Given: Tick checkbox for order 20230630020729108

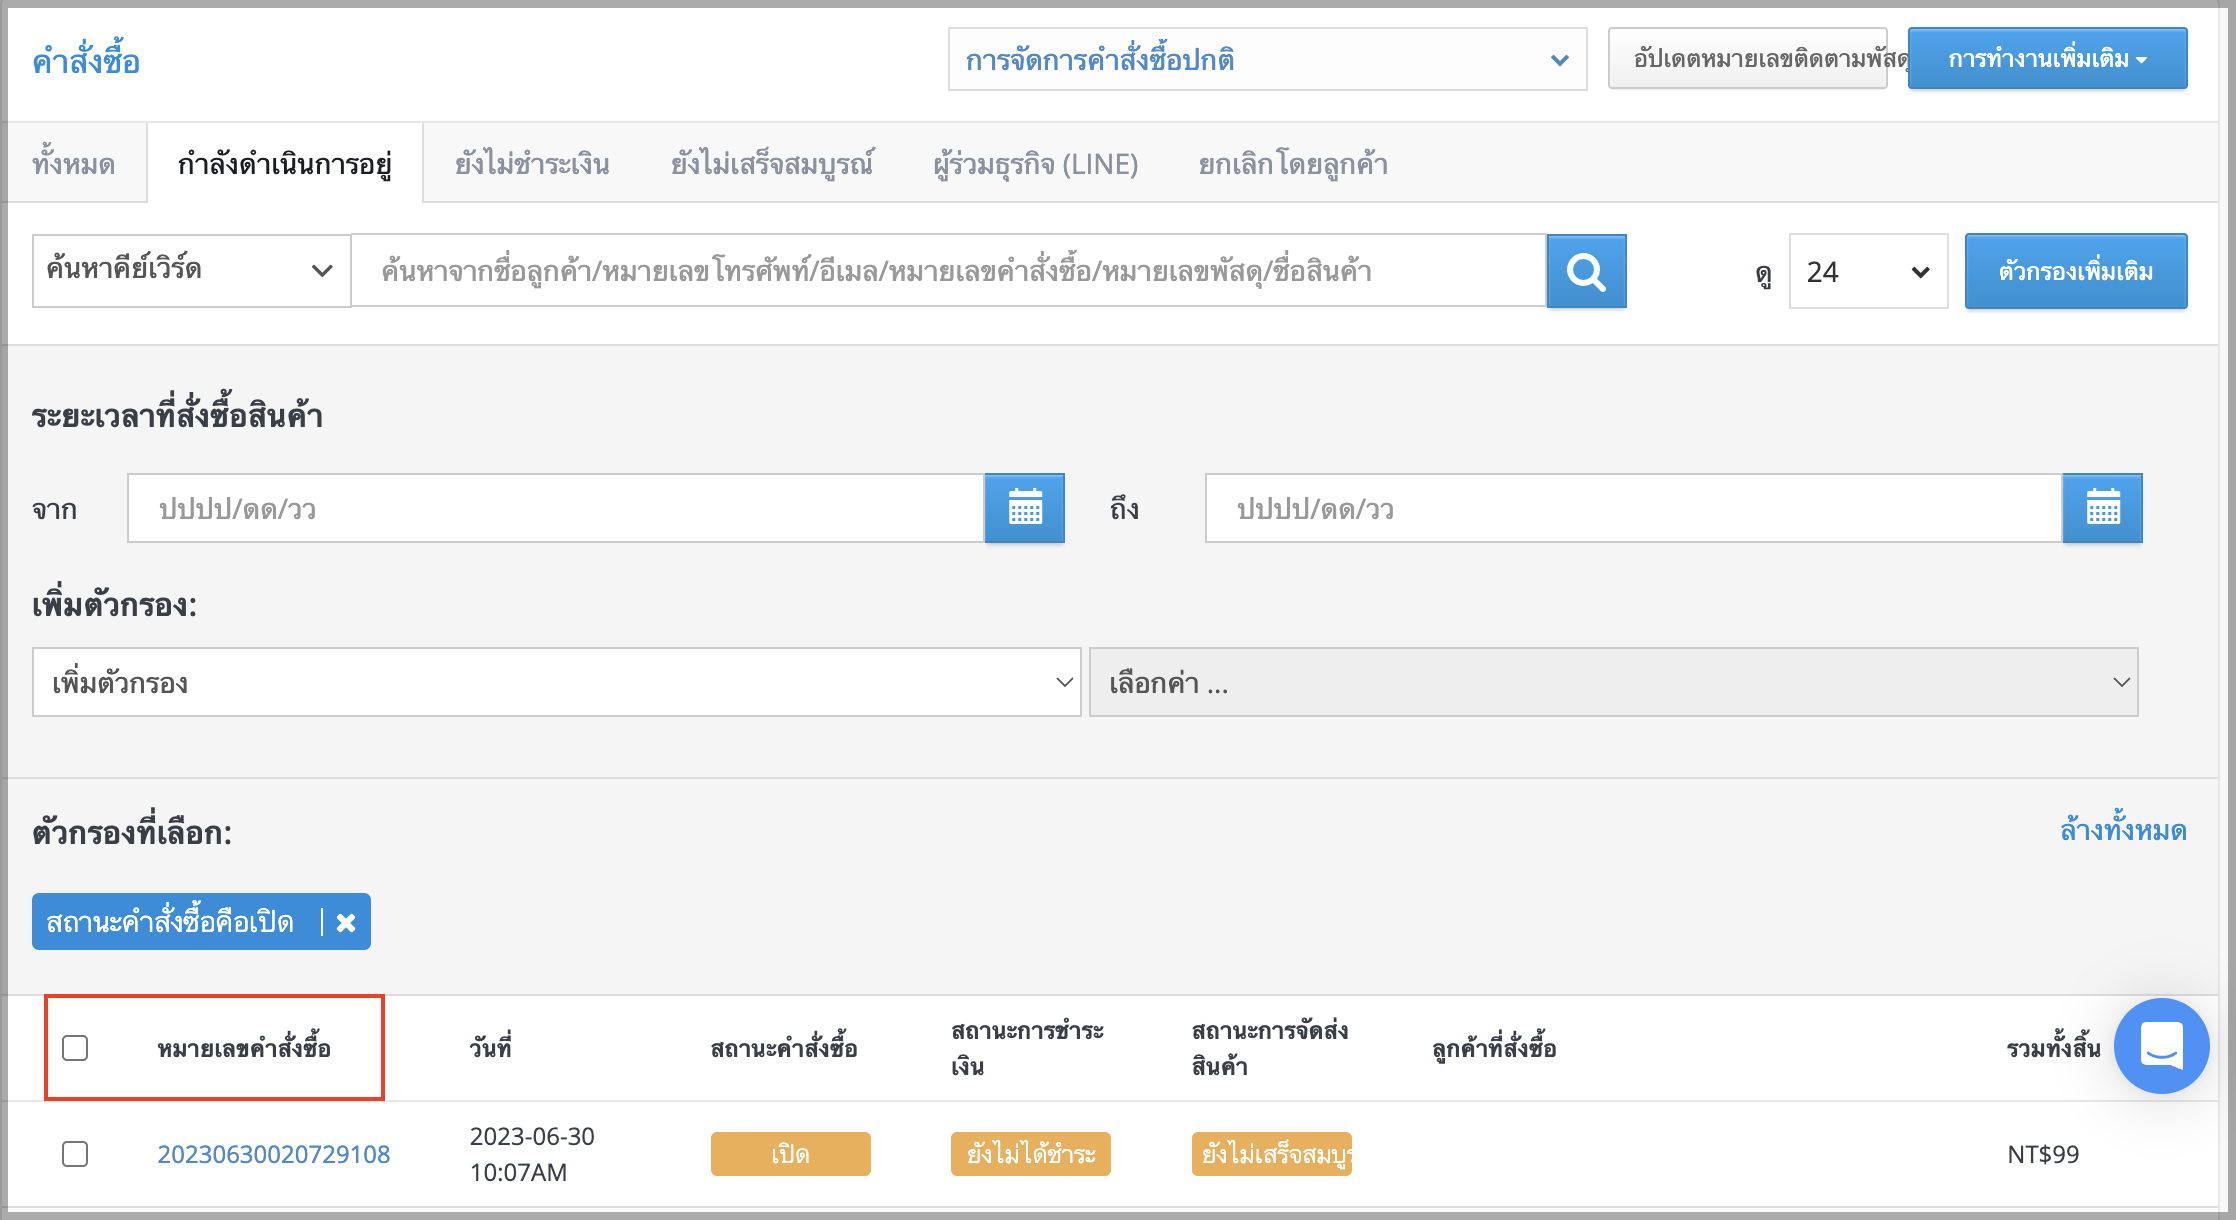Looking at the screenshot, I should pos(75,1154).
